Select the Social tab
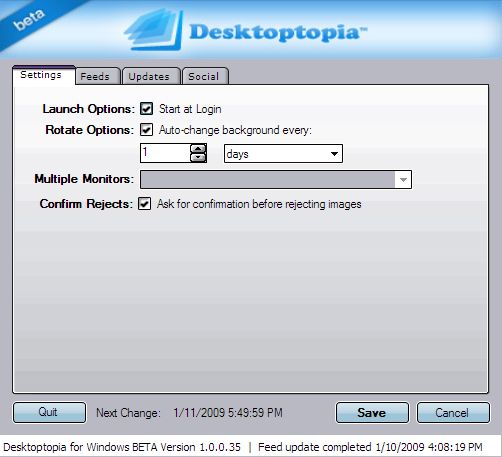This screenshot has height=457, width=502. pyautogui.click(x=203, y=76)
